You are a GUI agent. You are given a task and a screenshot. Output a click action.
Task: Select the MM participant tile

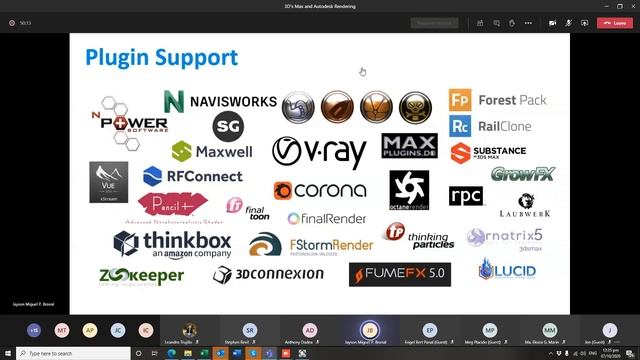549,331
